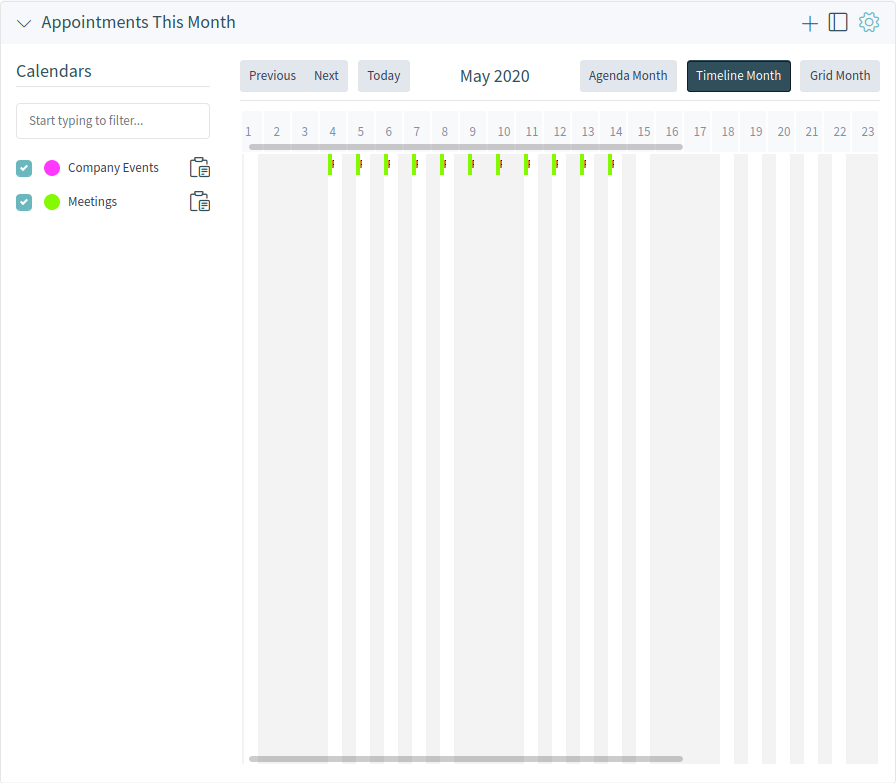Click the magenta Company Events color dot

click(x=52, y=168)
